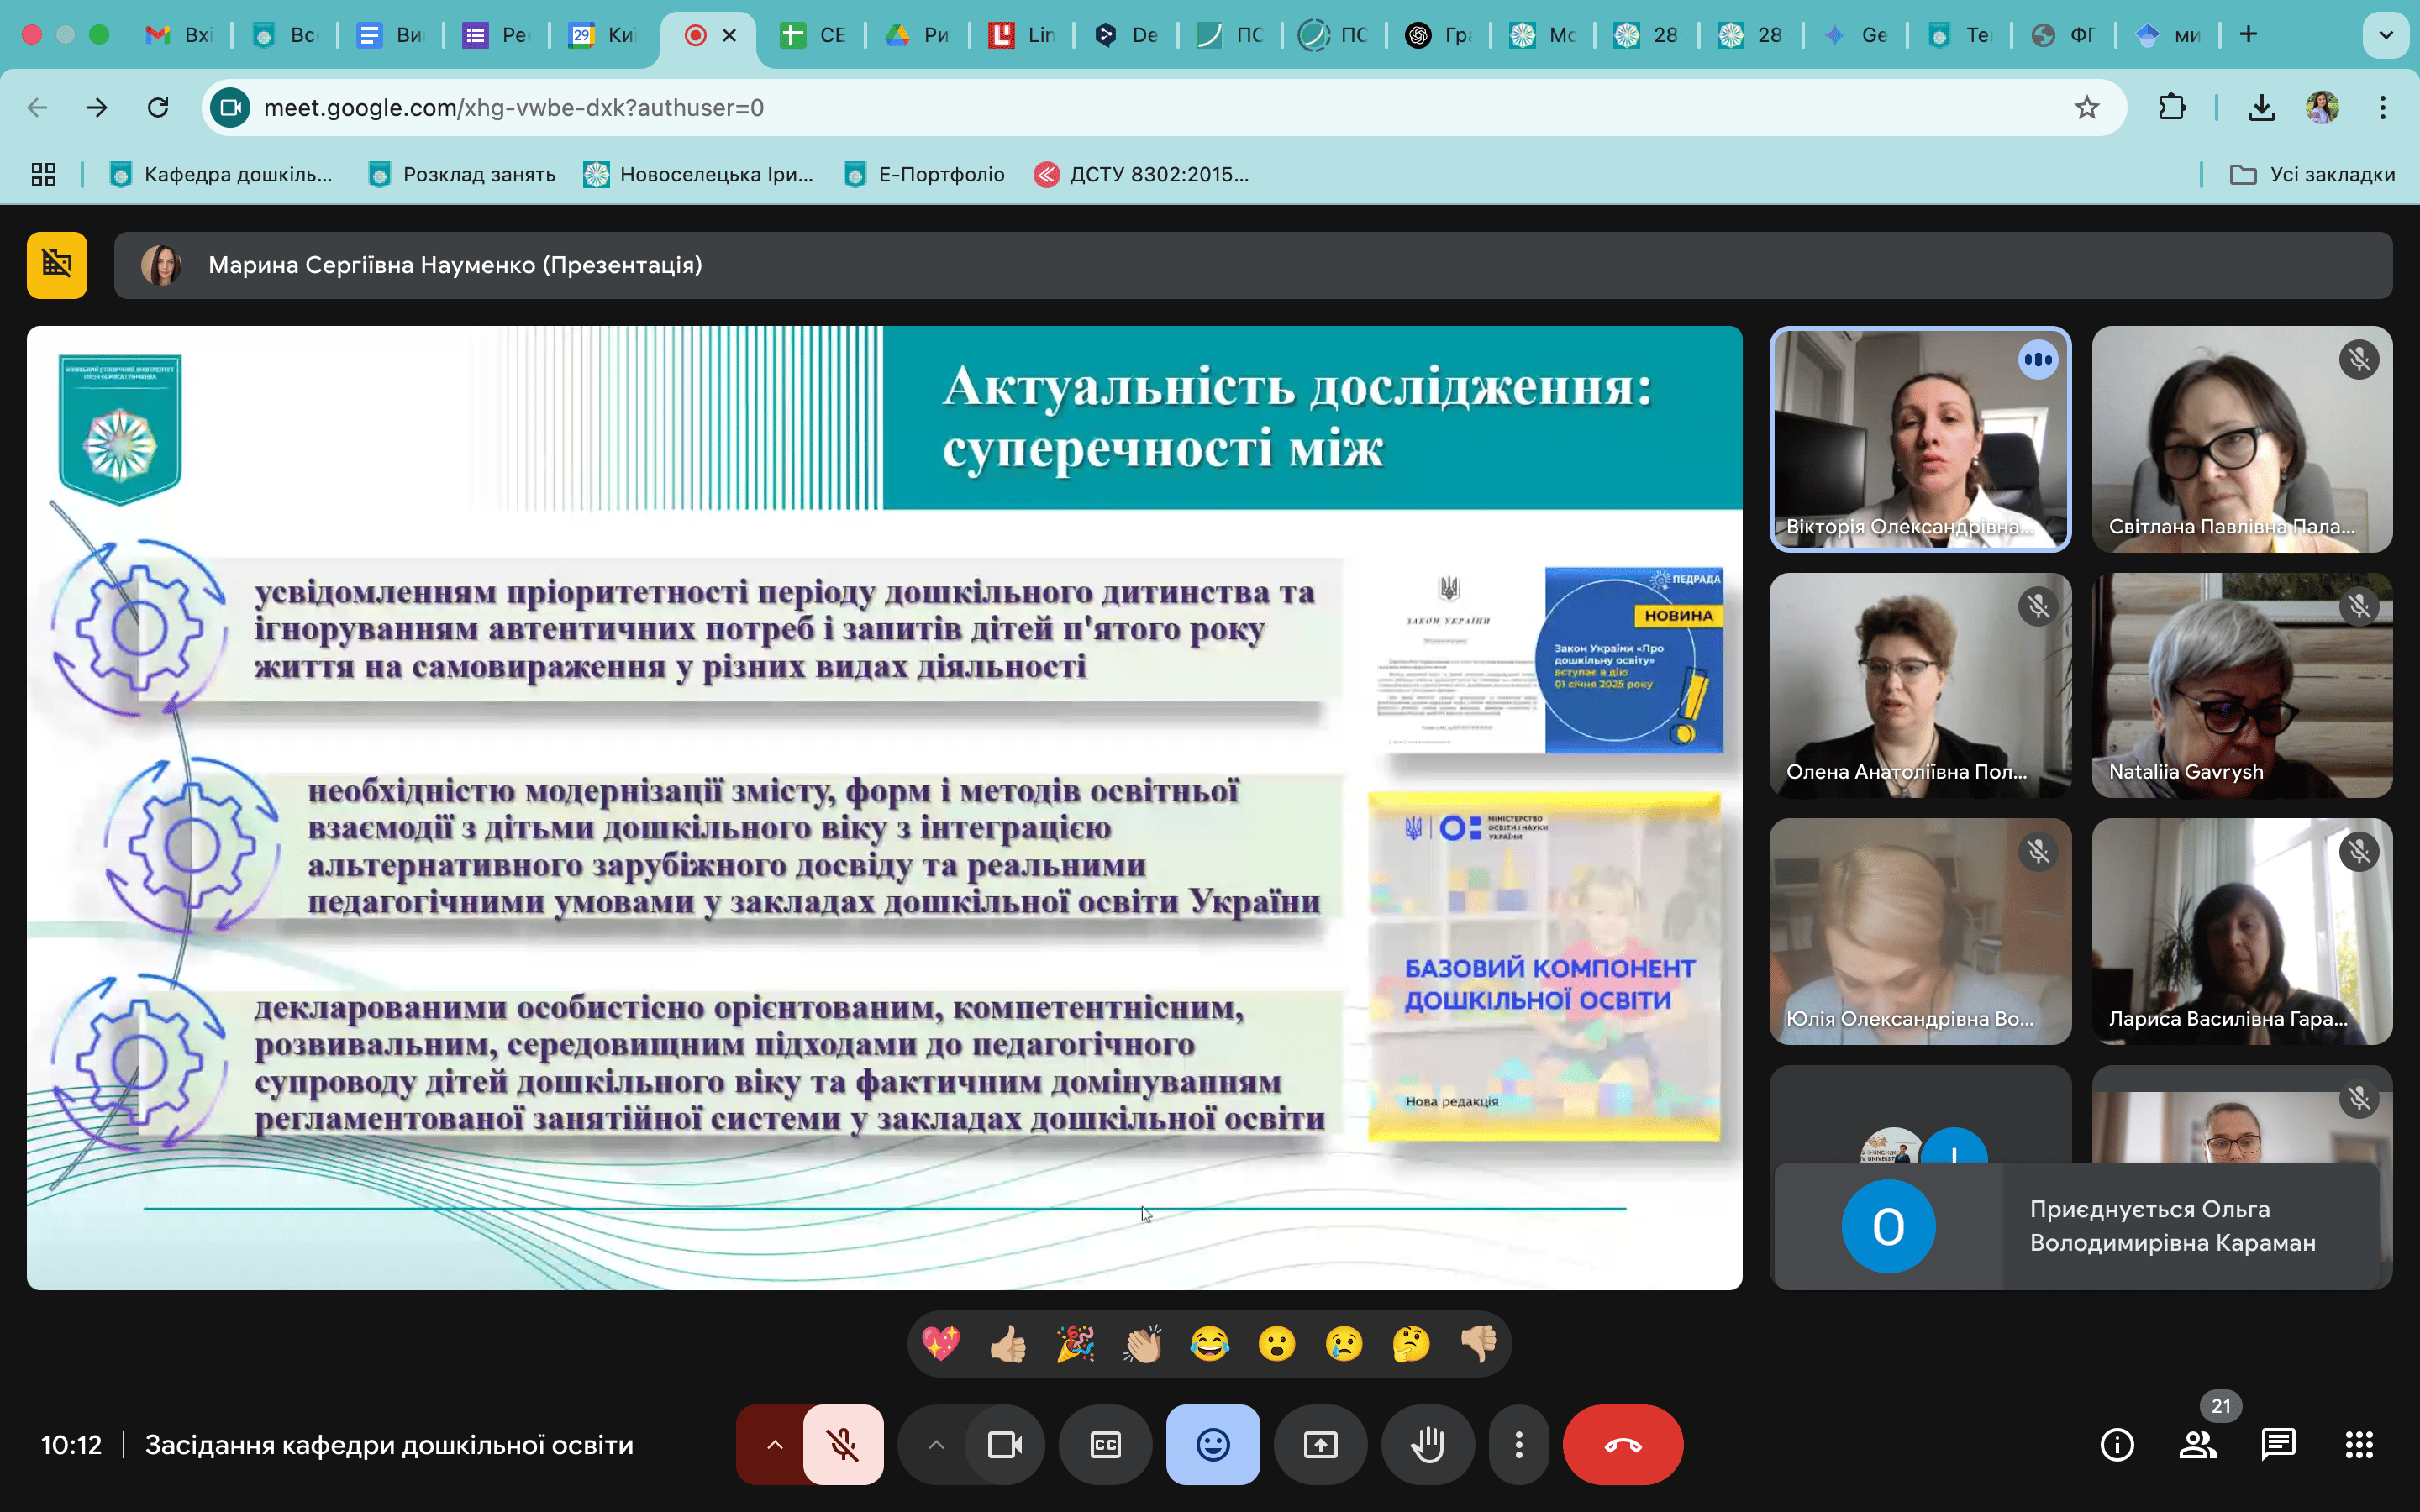Open the tab search dropdown arrow
Screen dimensions: 2420x1512
click(2385, 35)
